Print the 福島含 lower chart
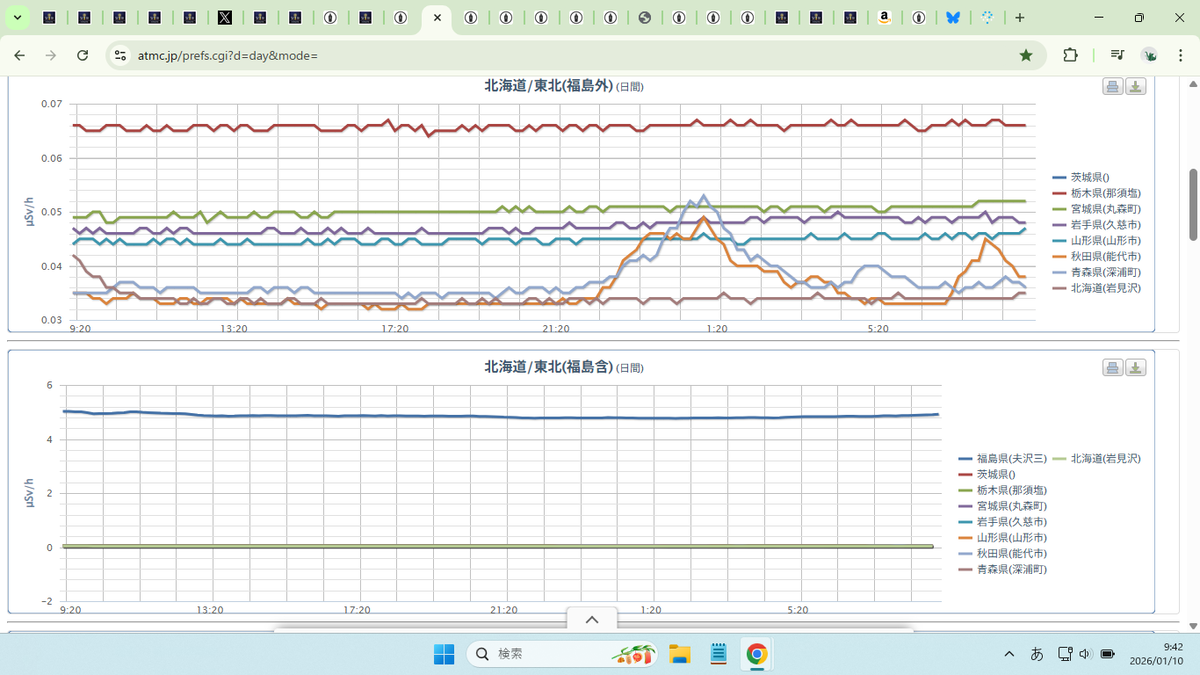The width and height of the screenshot is (1200, 675). click(1112, 368)
